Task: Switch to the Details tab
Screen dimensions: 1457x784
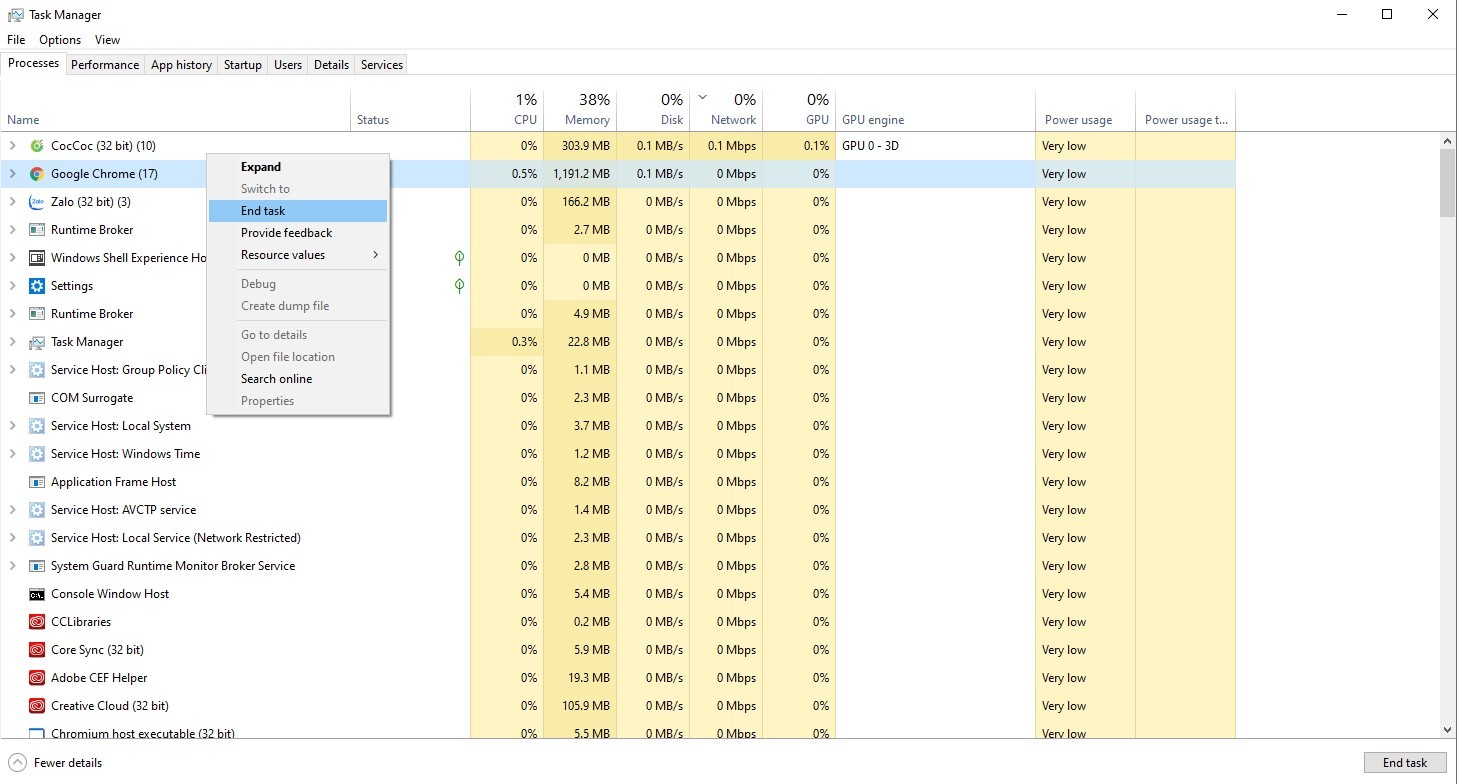Action: tap(331, 64)
